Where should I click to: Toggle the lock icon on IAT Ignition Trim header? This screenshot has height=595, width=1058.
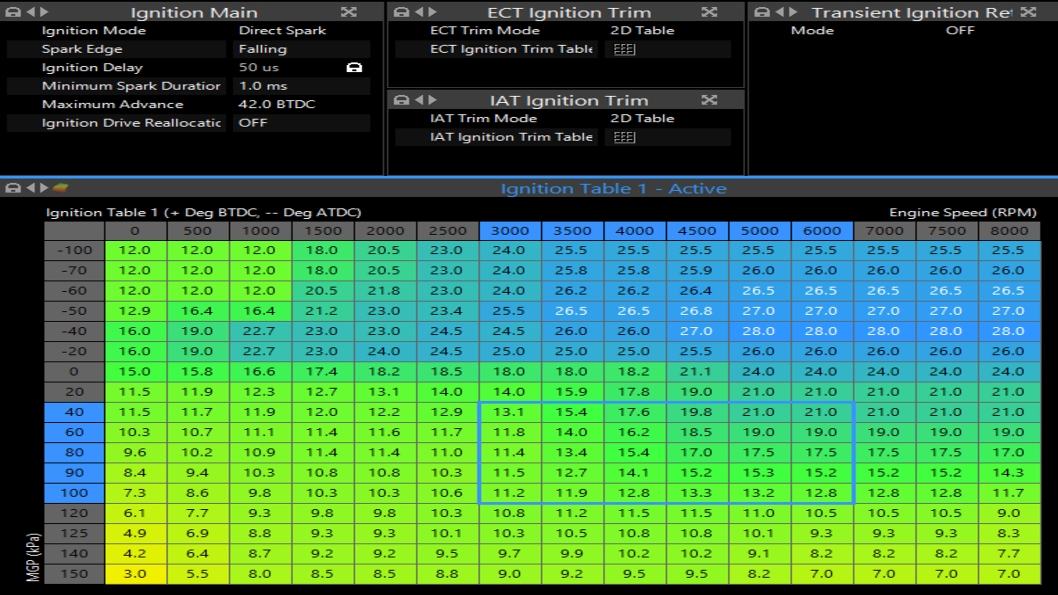(401, 100)
